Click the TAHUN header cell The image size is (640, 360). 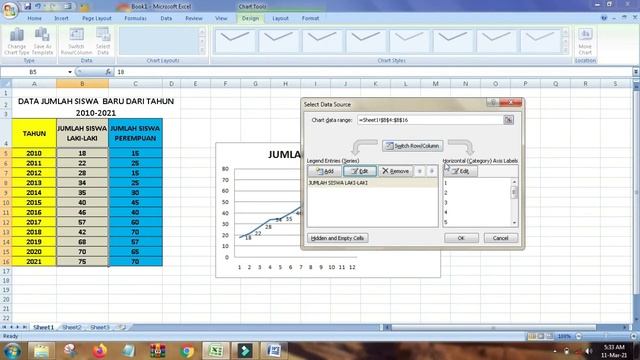tap(34, 133)
